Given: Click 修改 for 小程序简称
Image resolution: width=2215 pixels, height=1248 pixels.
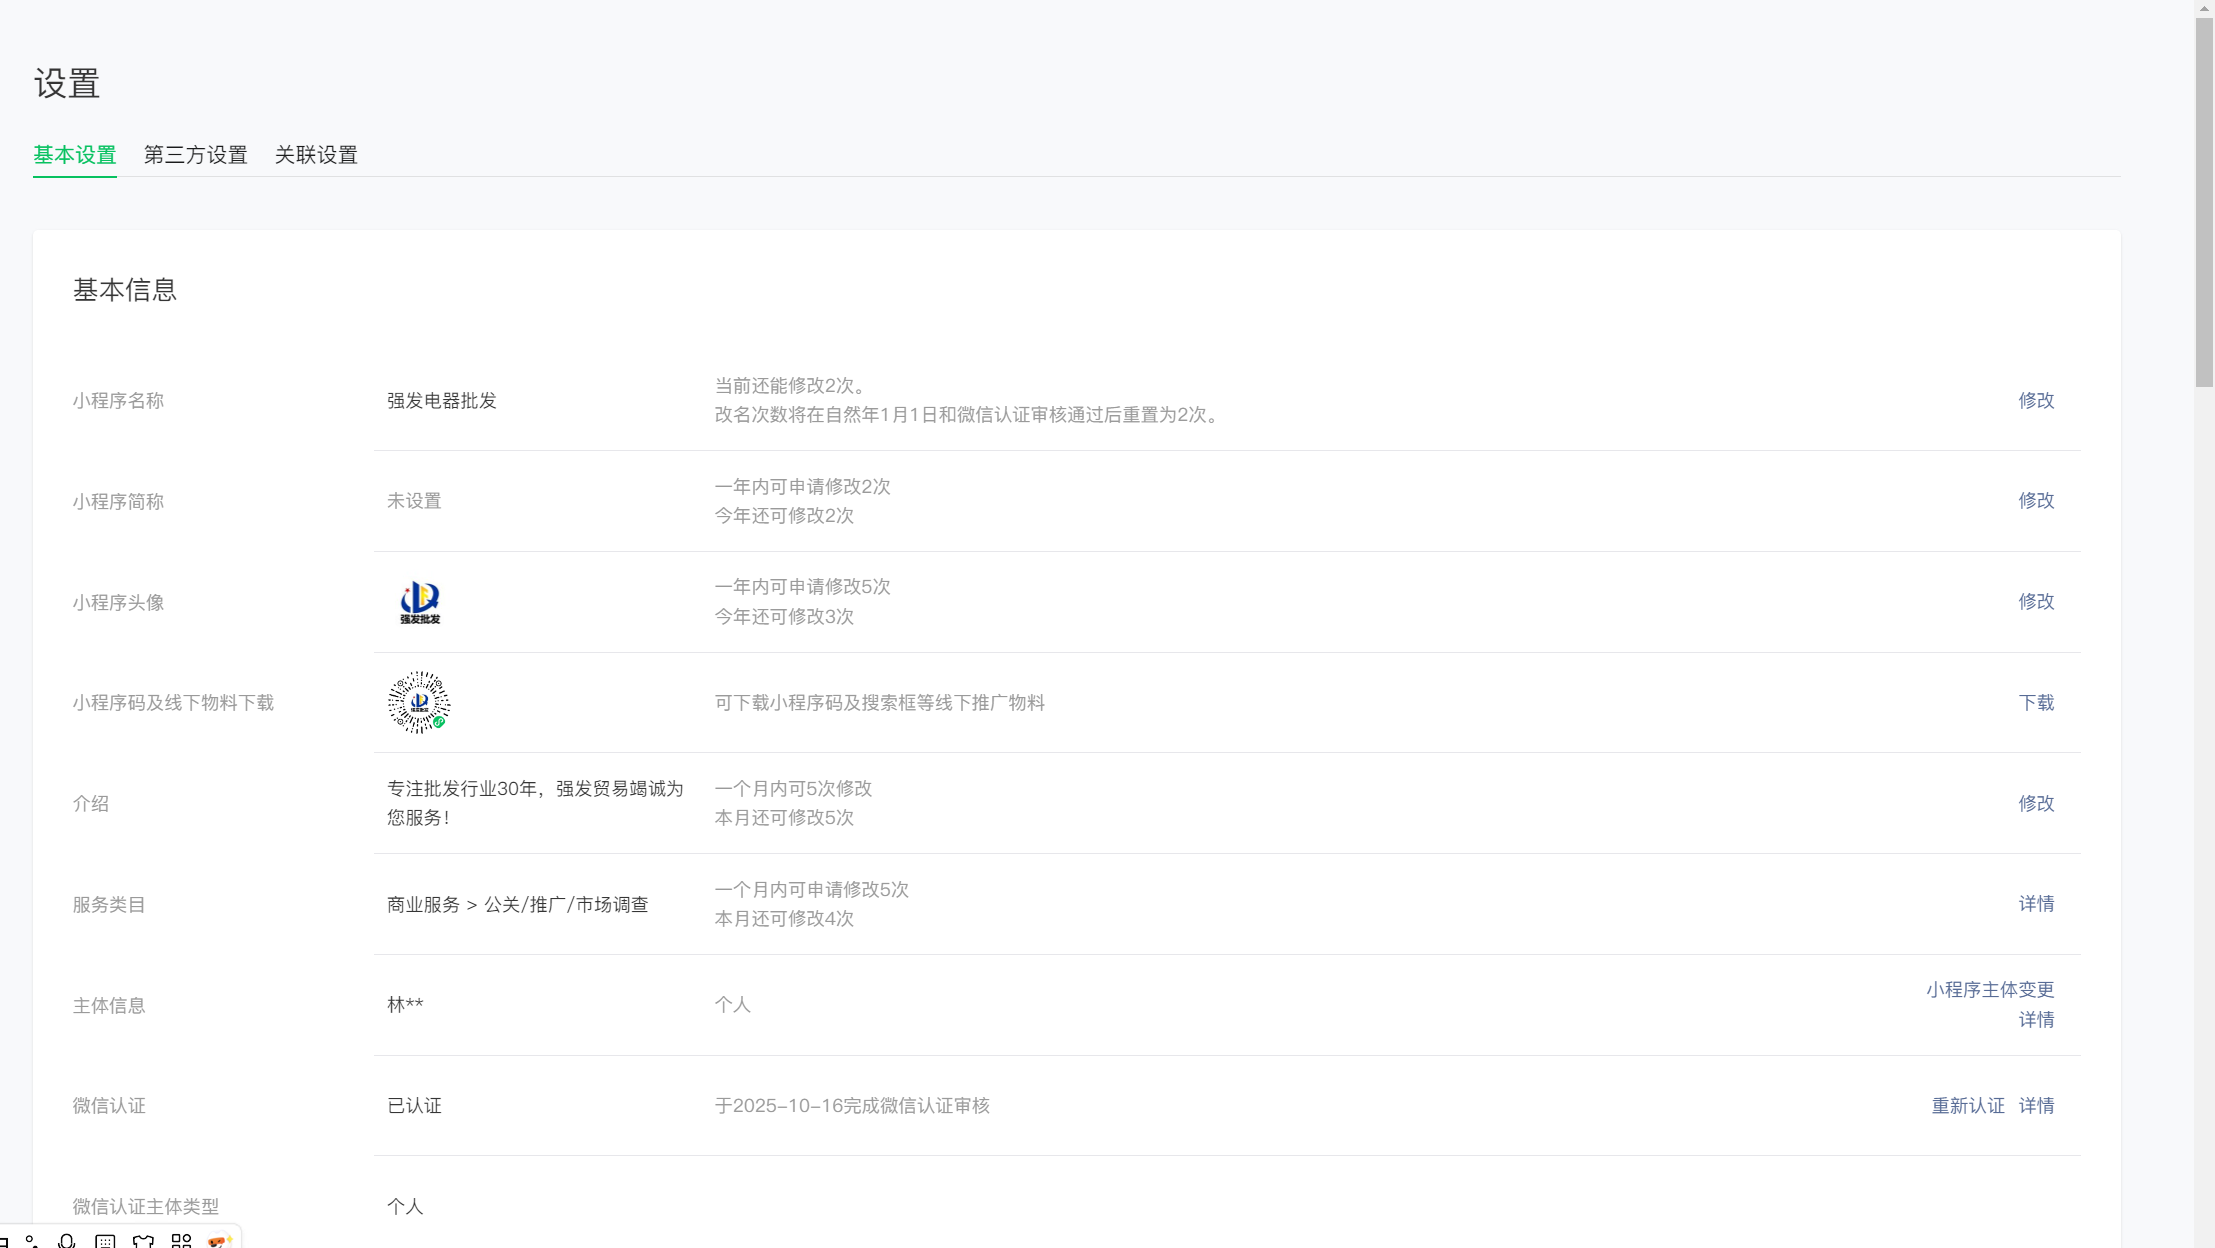Looking at the screenshot, I should (x=2035, y=500).
